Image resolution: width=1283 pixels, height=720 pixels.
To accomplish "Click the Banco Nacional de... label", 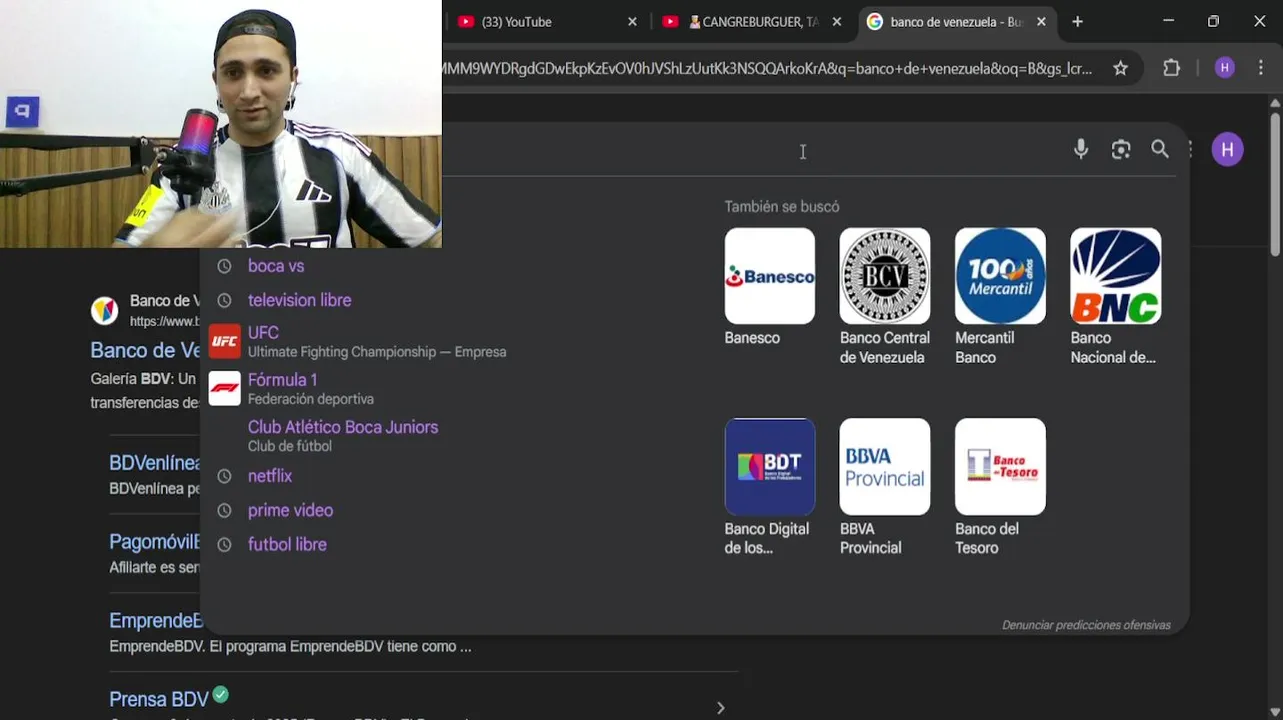I will click(1113, 347).
